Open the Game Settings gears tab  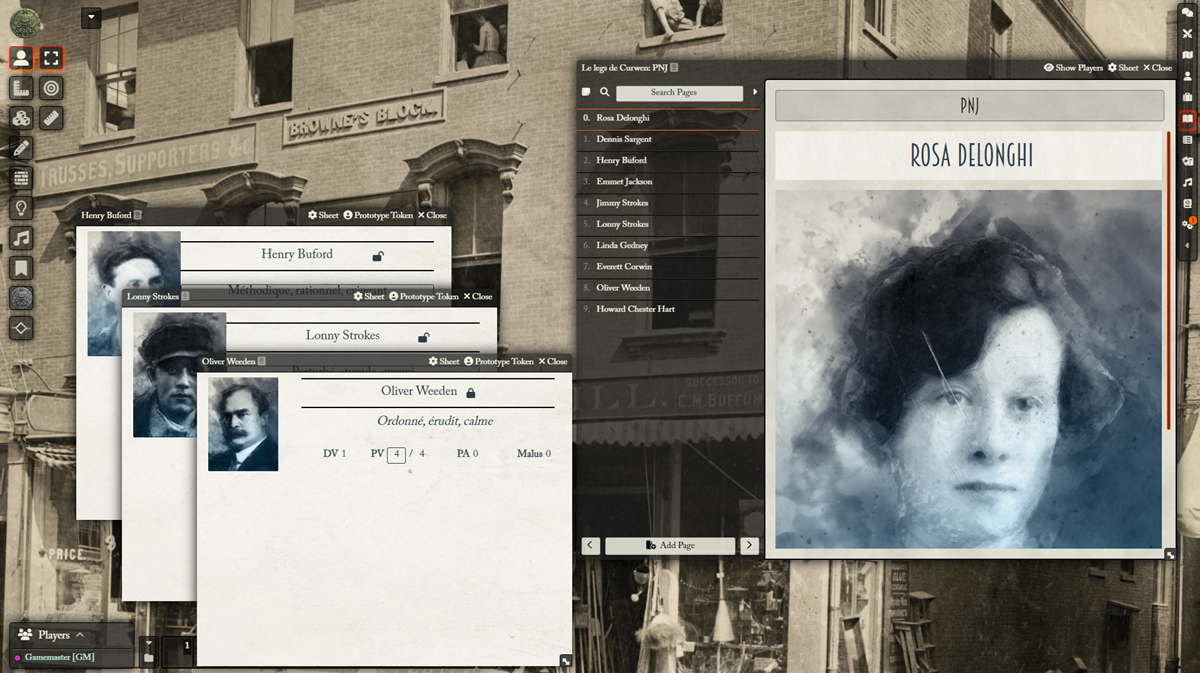pos(1187,224)
